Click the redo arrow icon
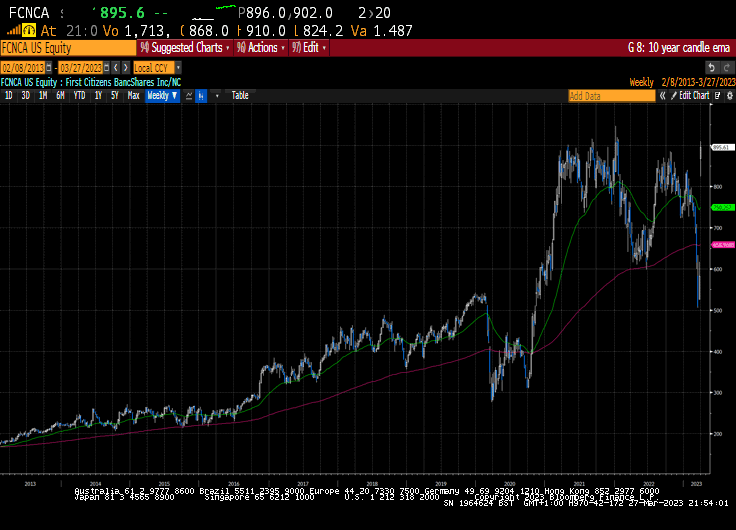This screenshot has height=530, width=736. click(x=726, y=68)
